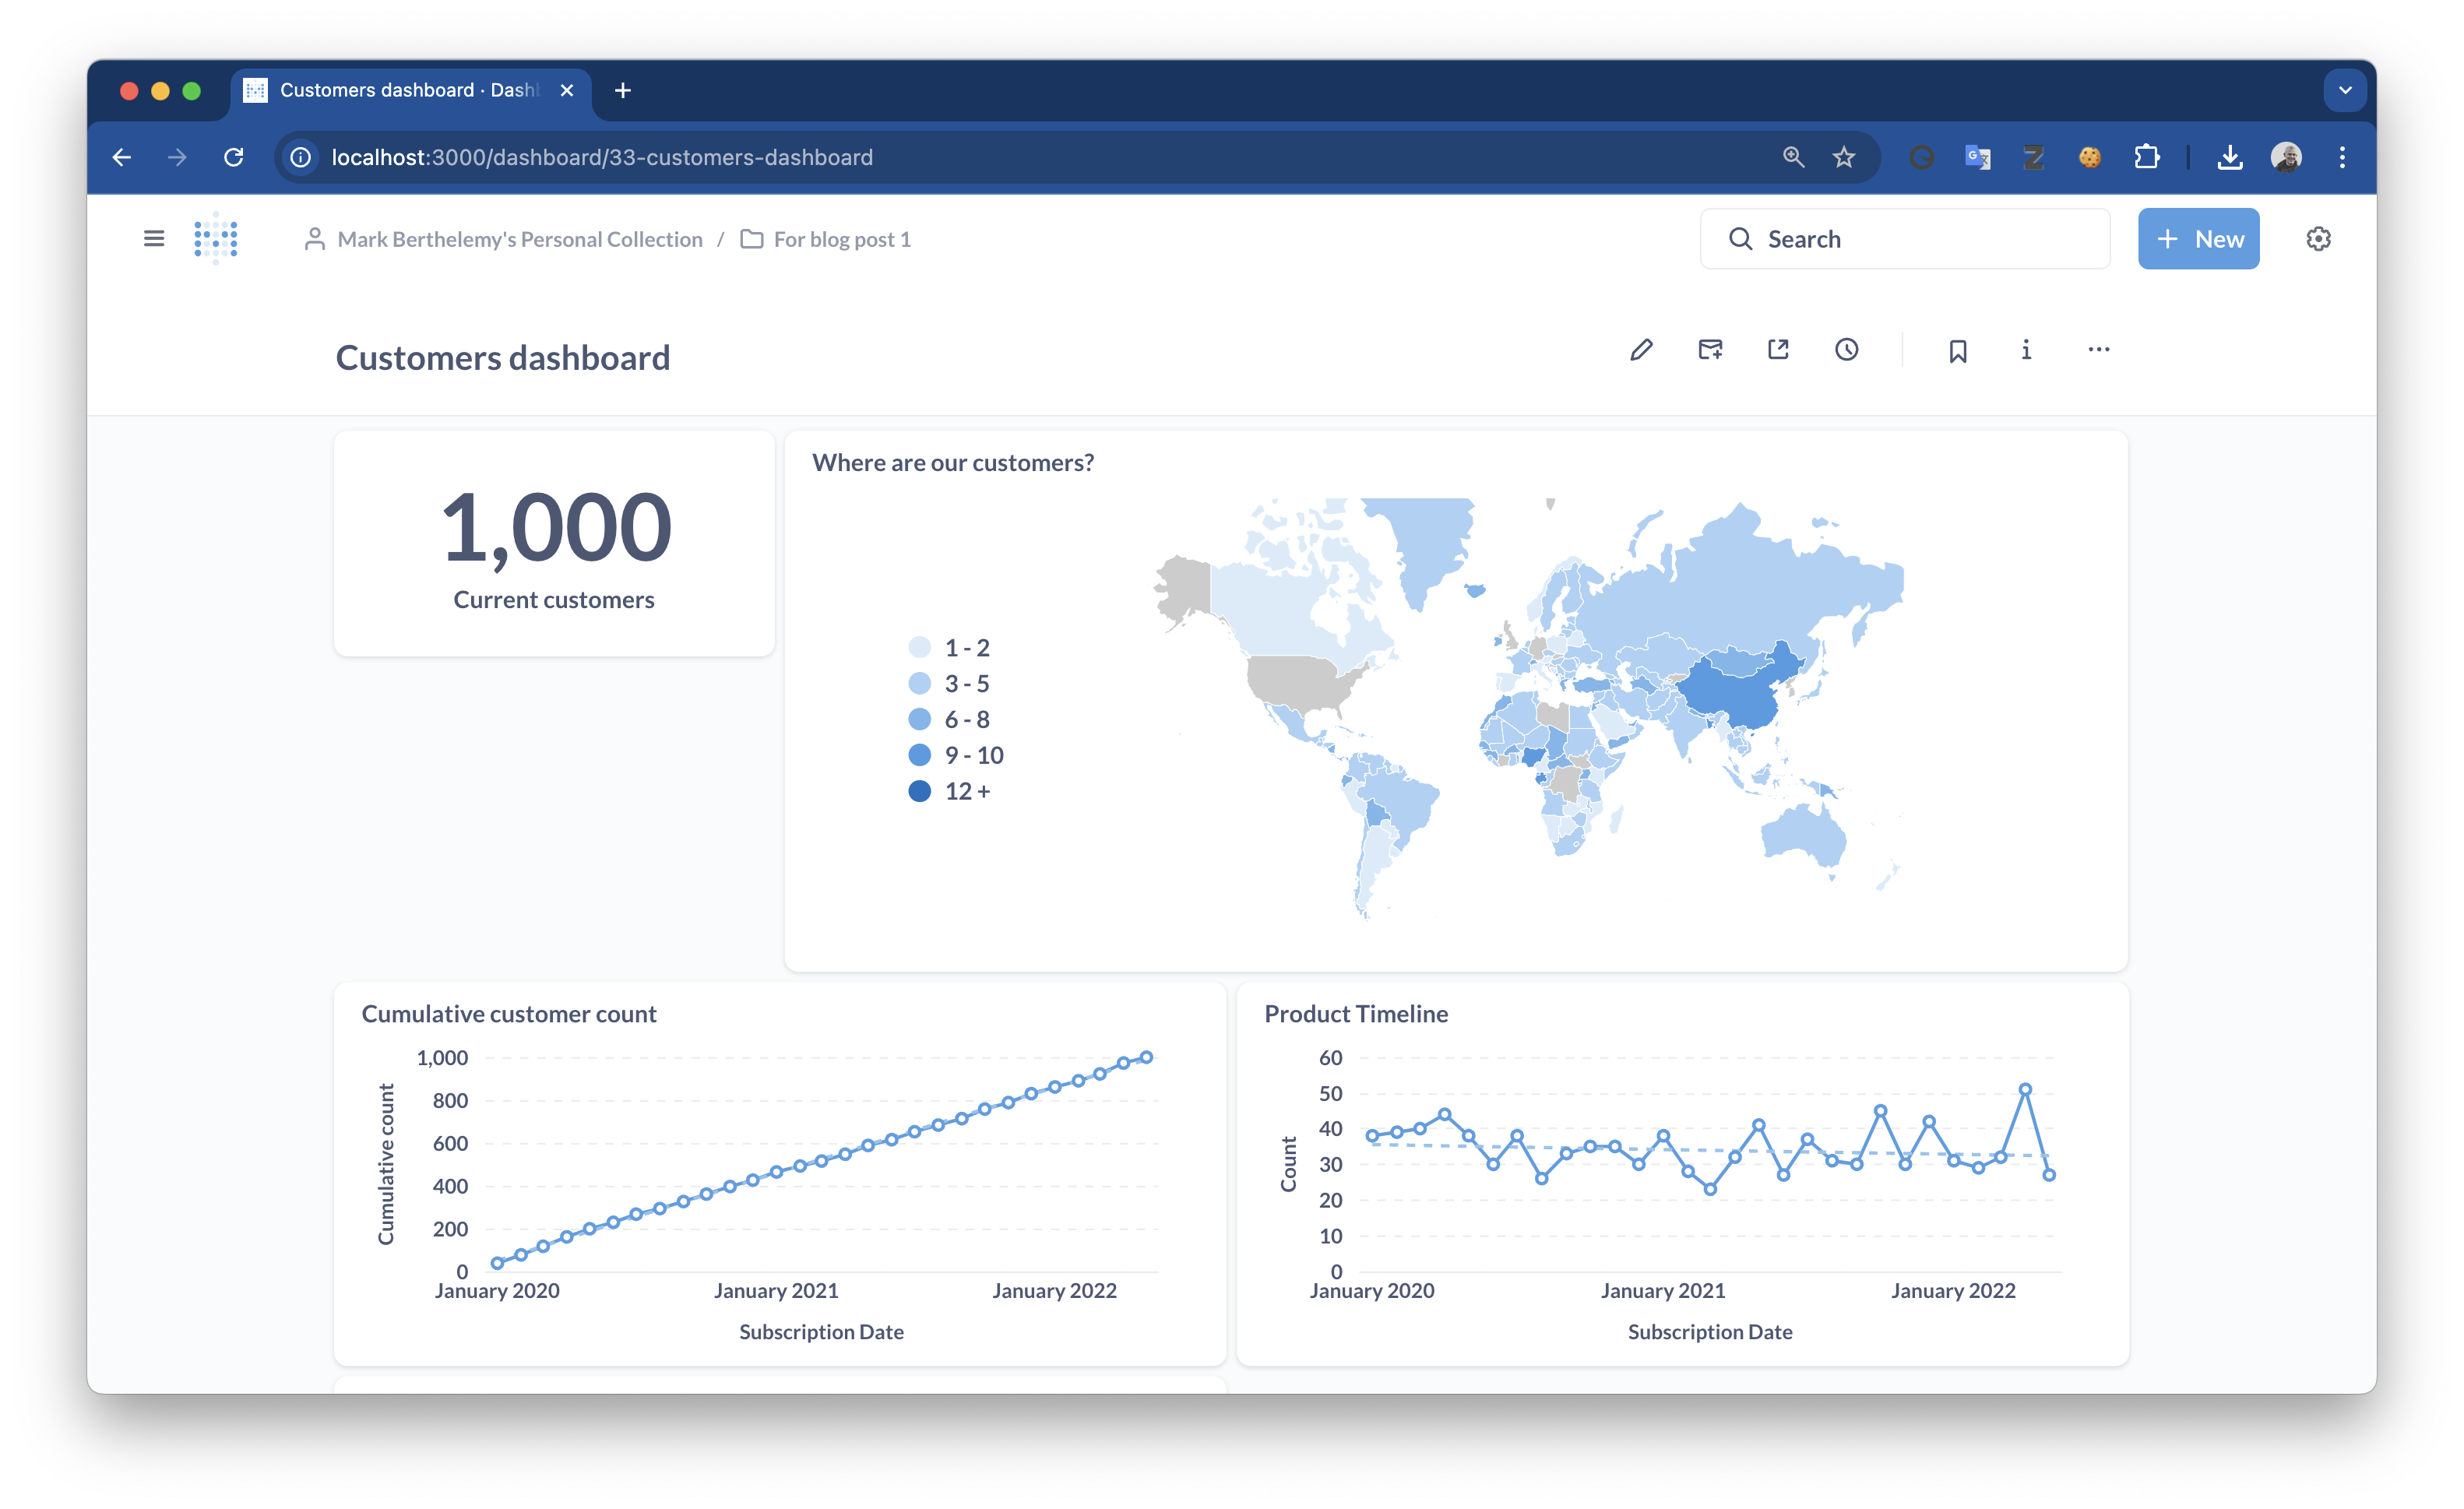This screenshot has width=2464, height=1509.
Task: Click the Customers dashboard title
Action: click(x=503, y=357)
